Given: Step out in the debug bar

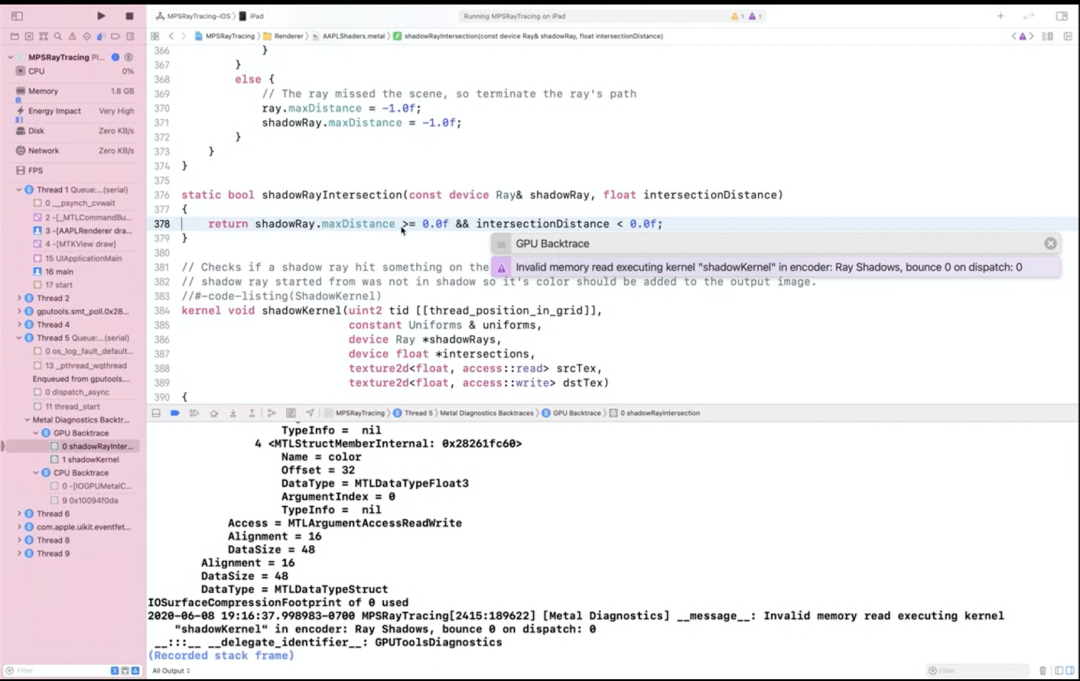Looking at the screenshot, I should [252, 413].
